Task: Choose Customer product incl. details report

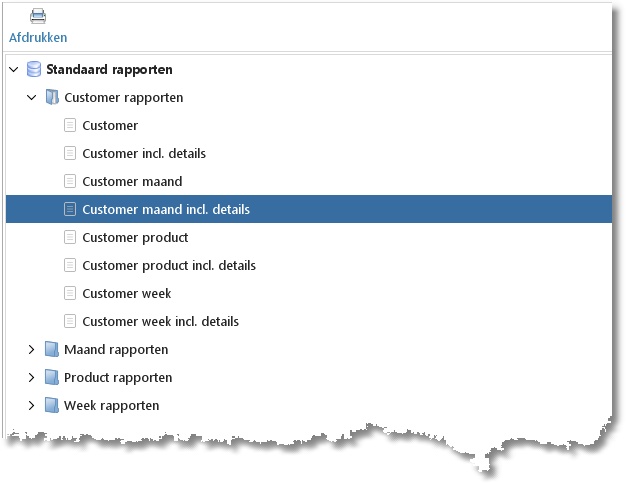Action: tap(169, 266)
